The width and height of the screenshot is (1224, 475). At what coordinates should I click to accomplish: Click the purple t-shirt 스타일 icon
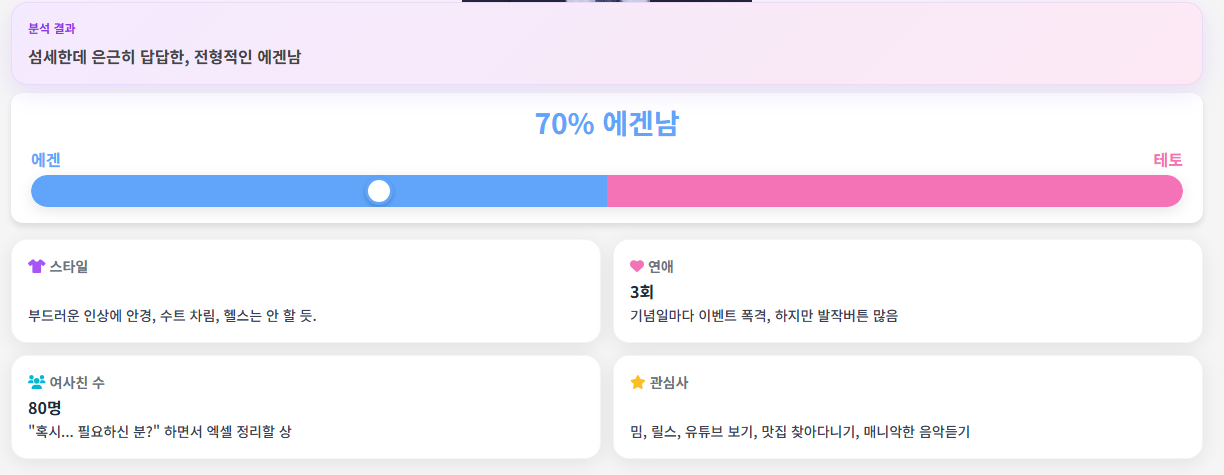click(x=37, y=266)
